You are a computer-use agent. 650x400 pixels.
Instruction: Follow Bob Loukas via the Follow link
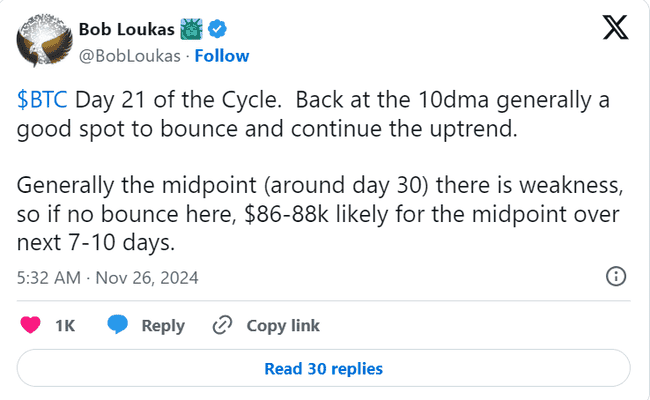(x=222, y=56)
